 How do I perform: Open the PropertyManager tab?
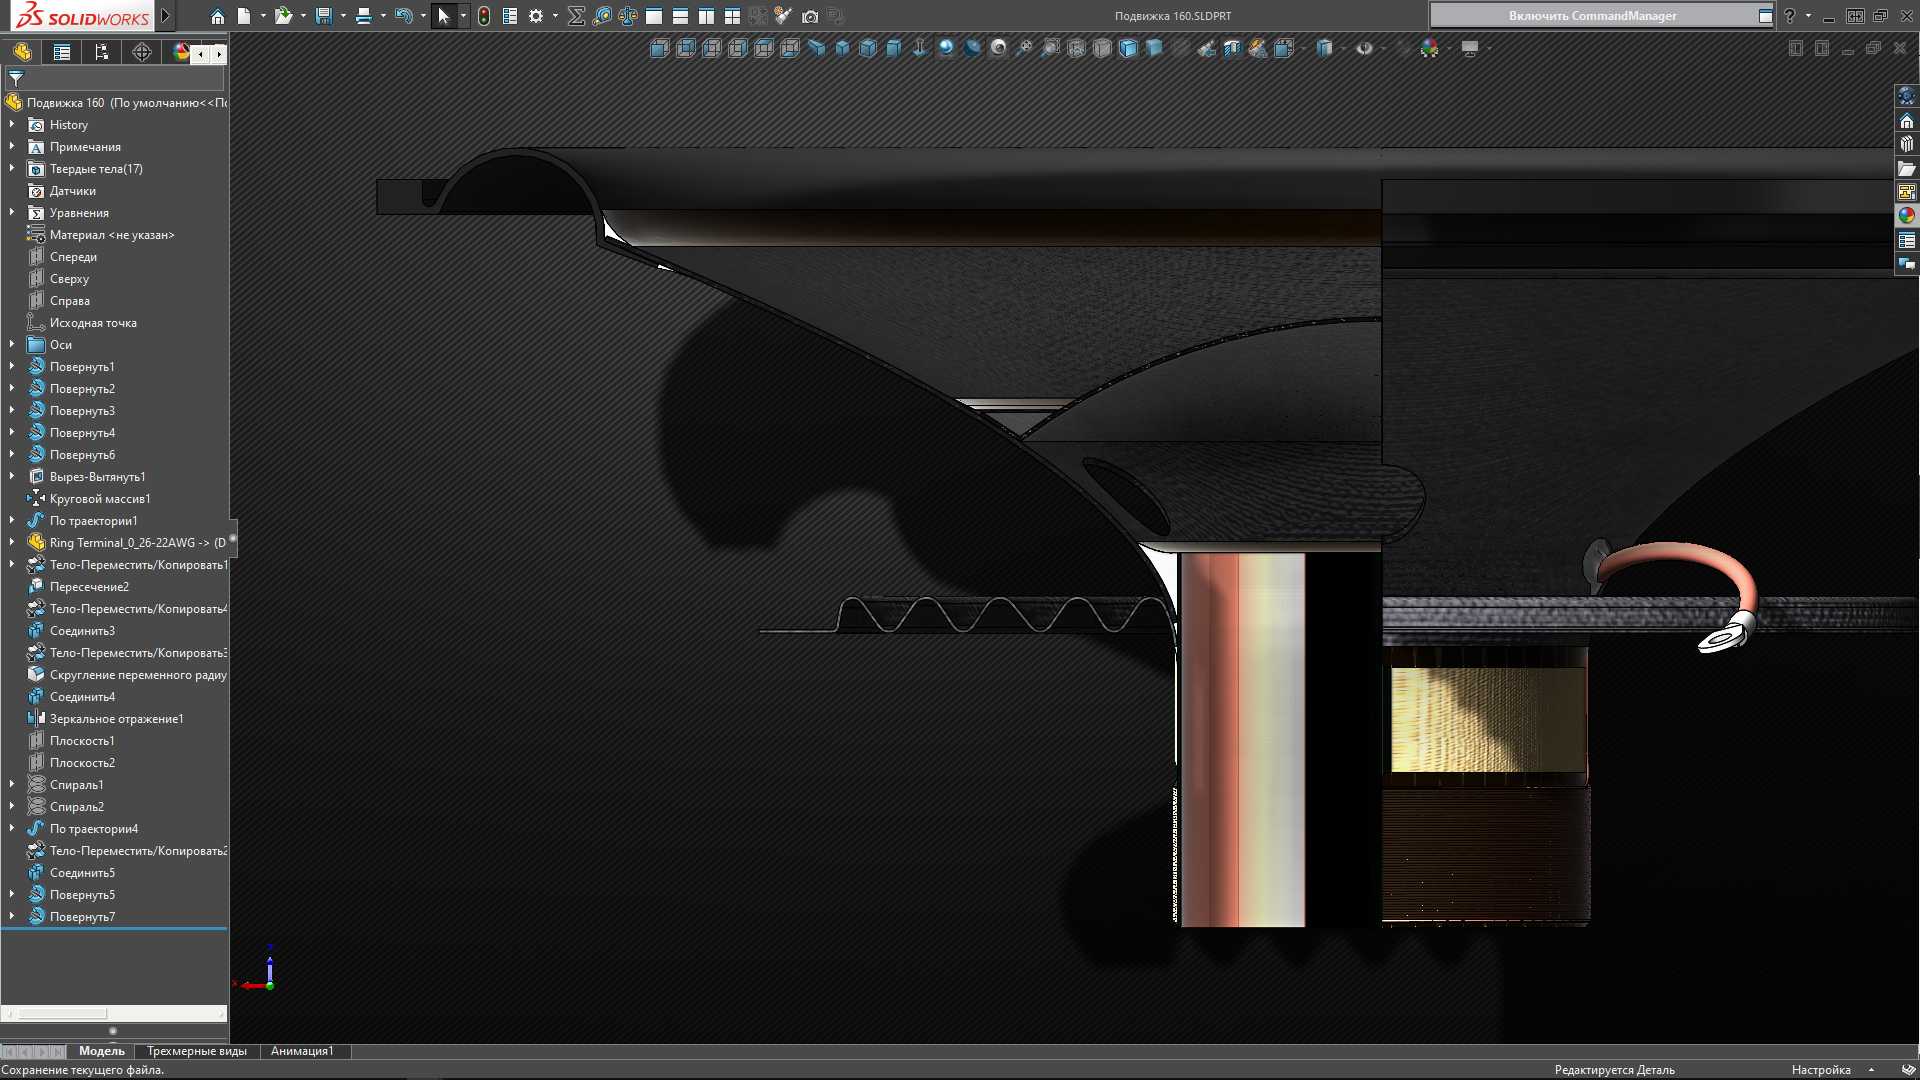click(62, 52)
